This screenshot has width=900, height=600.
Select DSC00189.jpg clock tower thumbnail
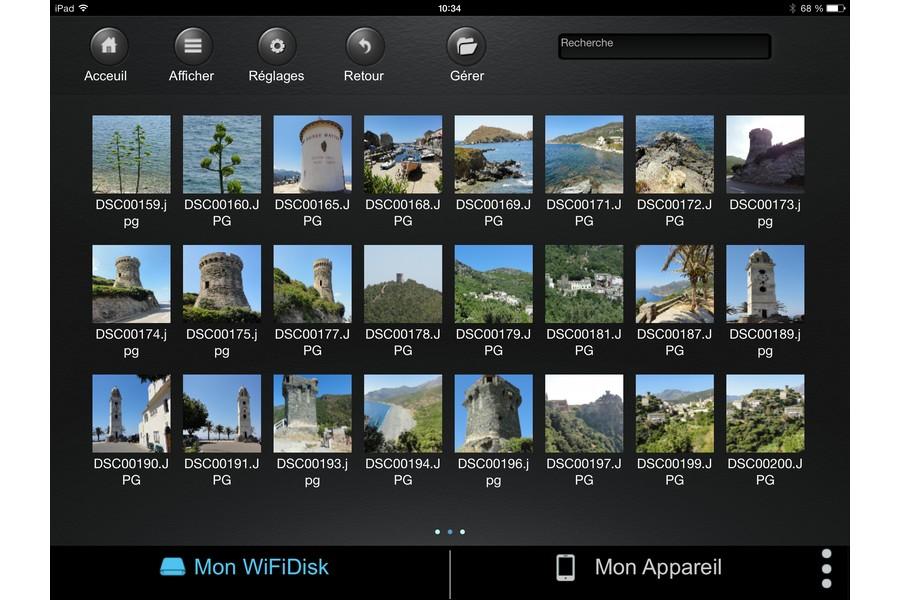[x=765, y=284]
